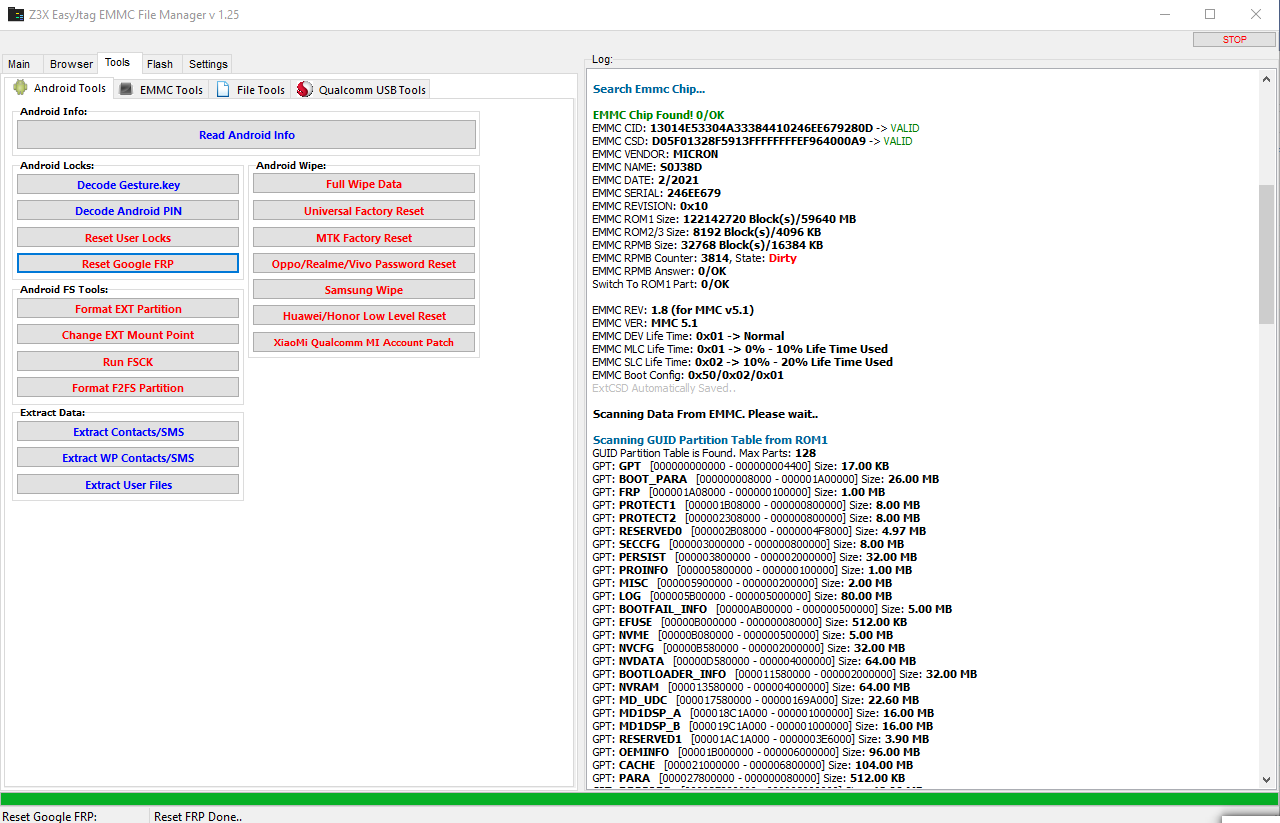The image size is (1280, 823).
Task: Click the Android Tools tab icon
Action: tap(20, 88)
